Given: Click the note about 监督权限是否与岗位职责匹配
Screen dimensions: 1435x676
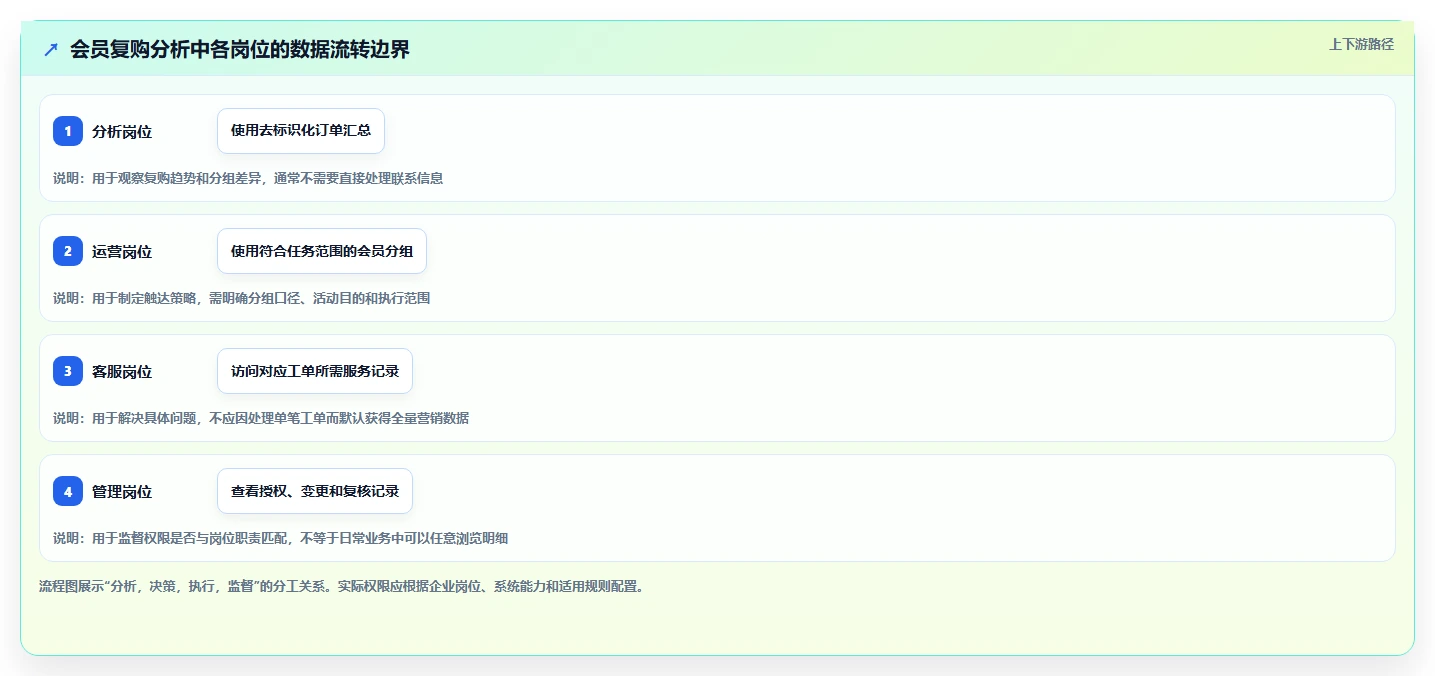Looking at the screenshot, I should 280,538.
